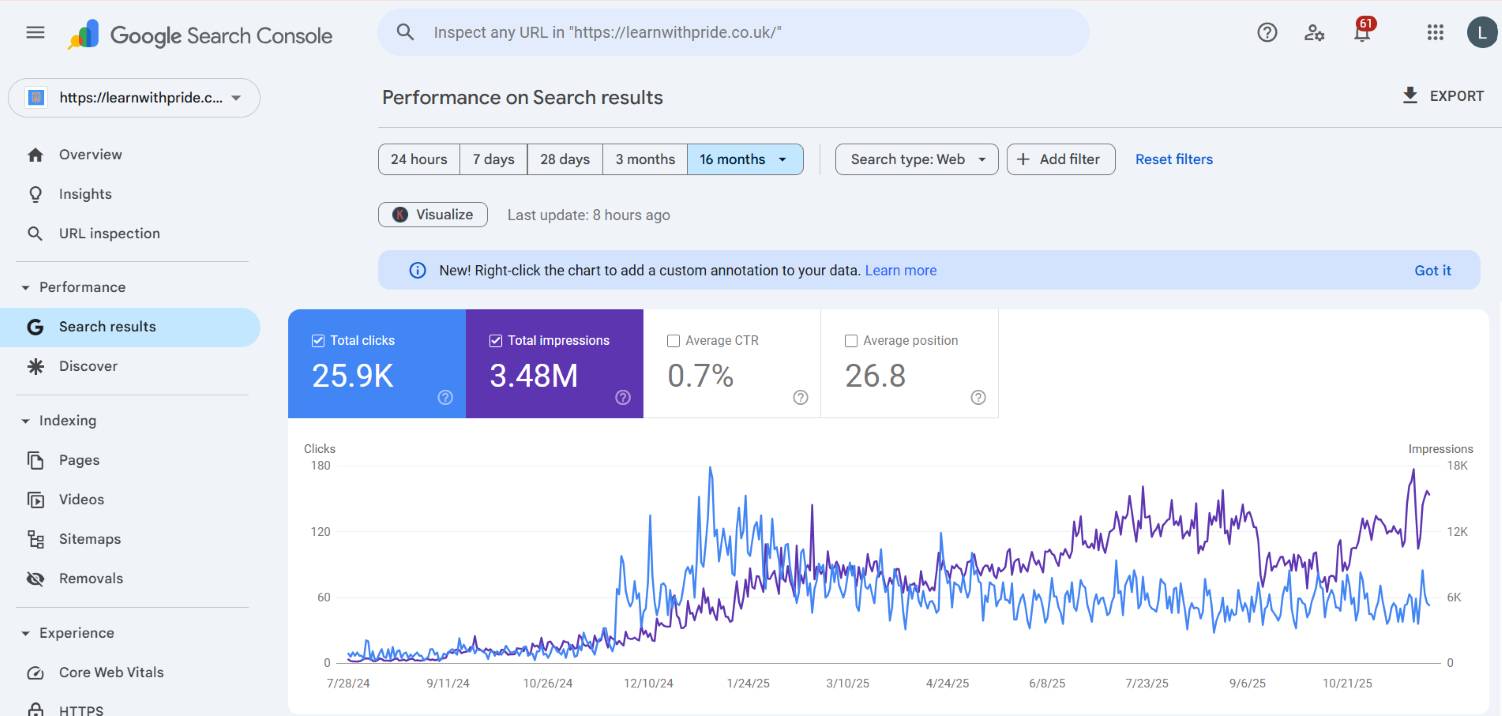Open the property selector dropdown
The height and width of the screenshot is (716, 1502).
[x=134, y=98]
